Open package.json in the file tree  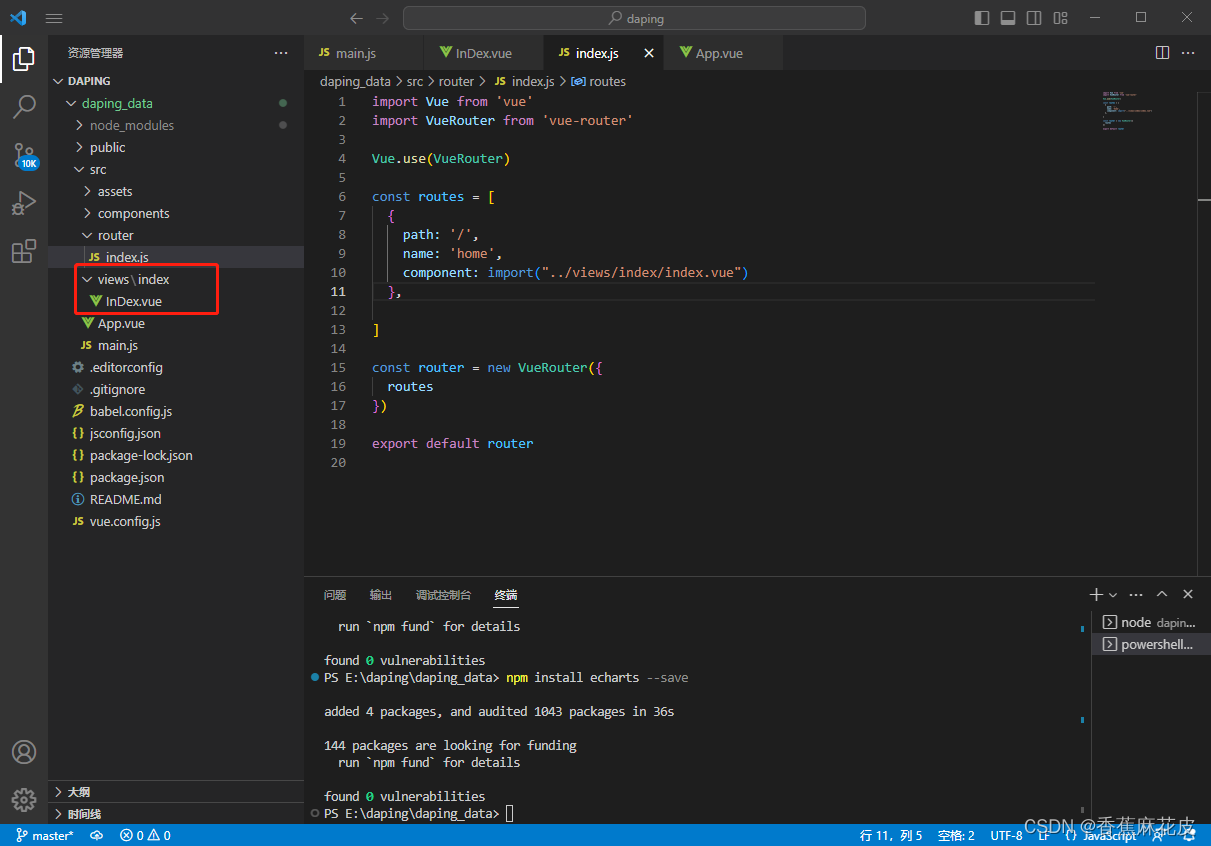[x=176, y=477]
